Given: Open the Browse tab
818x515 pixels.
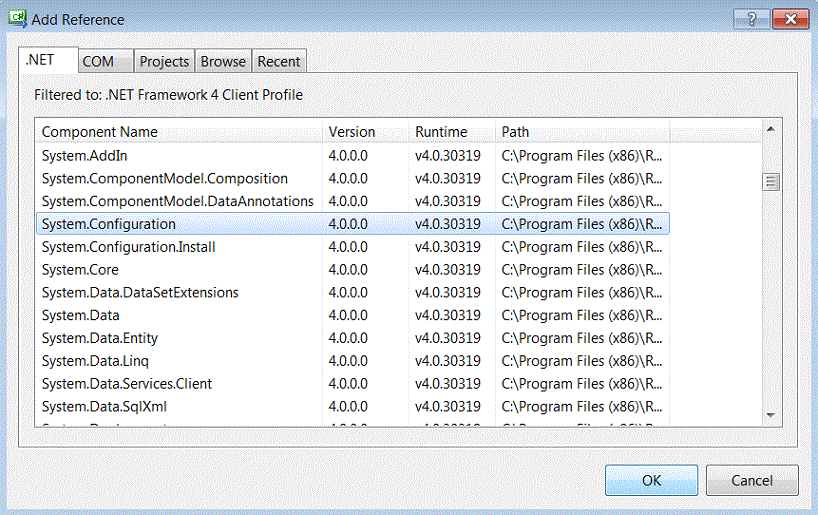Looking at the screenshot, I should click(223, 61).
